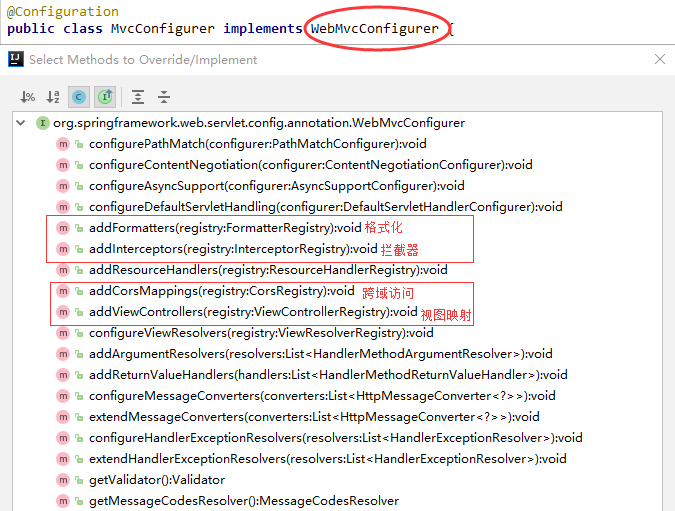Select addInterceptors method
This screenshot has width=675, height=511.
click(233, 249)
